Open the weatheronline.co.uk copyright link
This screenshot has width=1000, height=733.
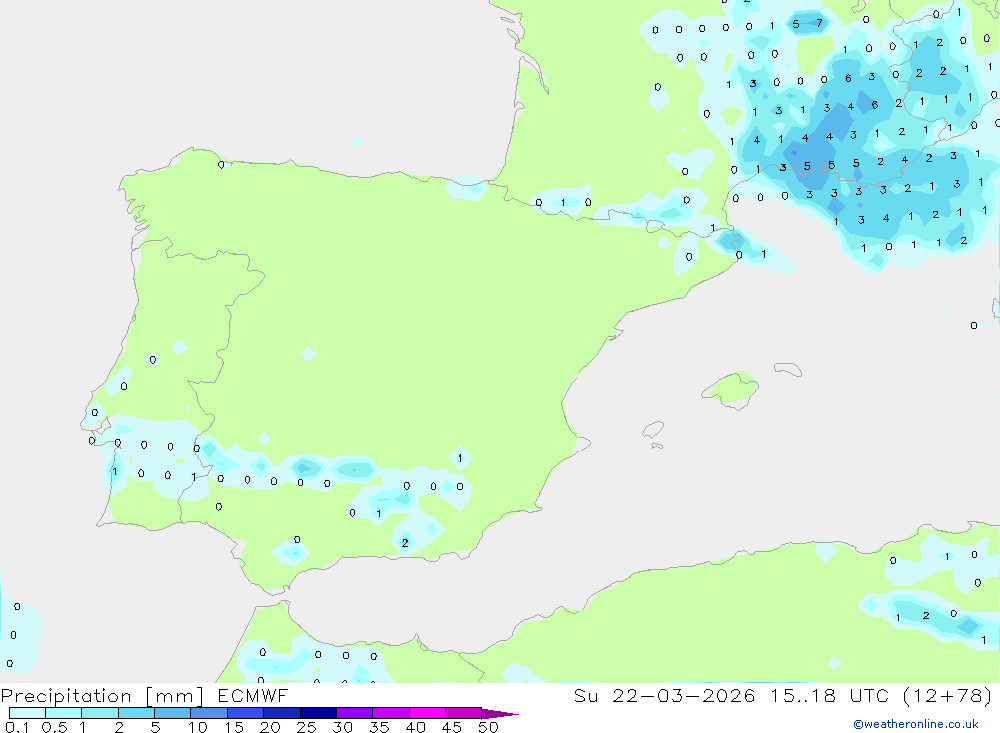[916, 724]
